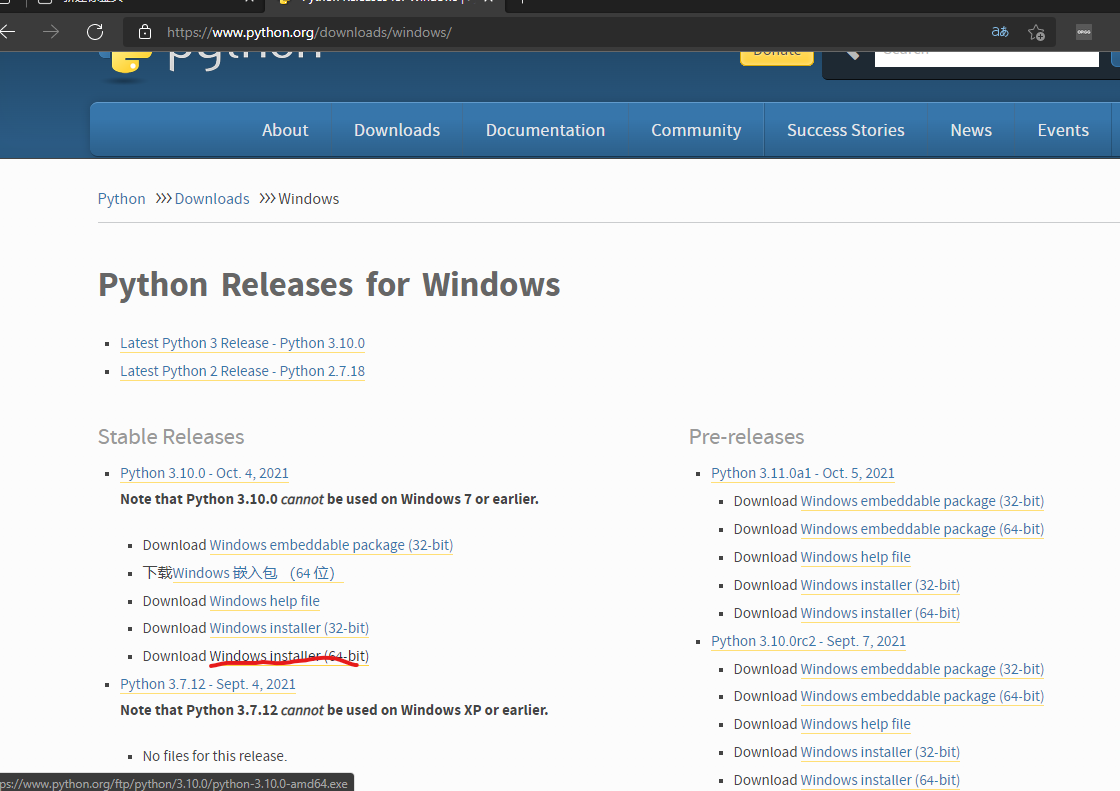Open Python 3.7.12 - Sept. 4, 2021 link
The height and width of the screenshot is (791, 1120).
pyautogui.click(x=208, y=684)
